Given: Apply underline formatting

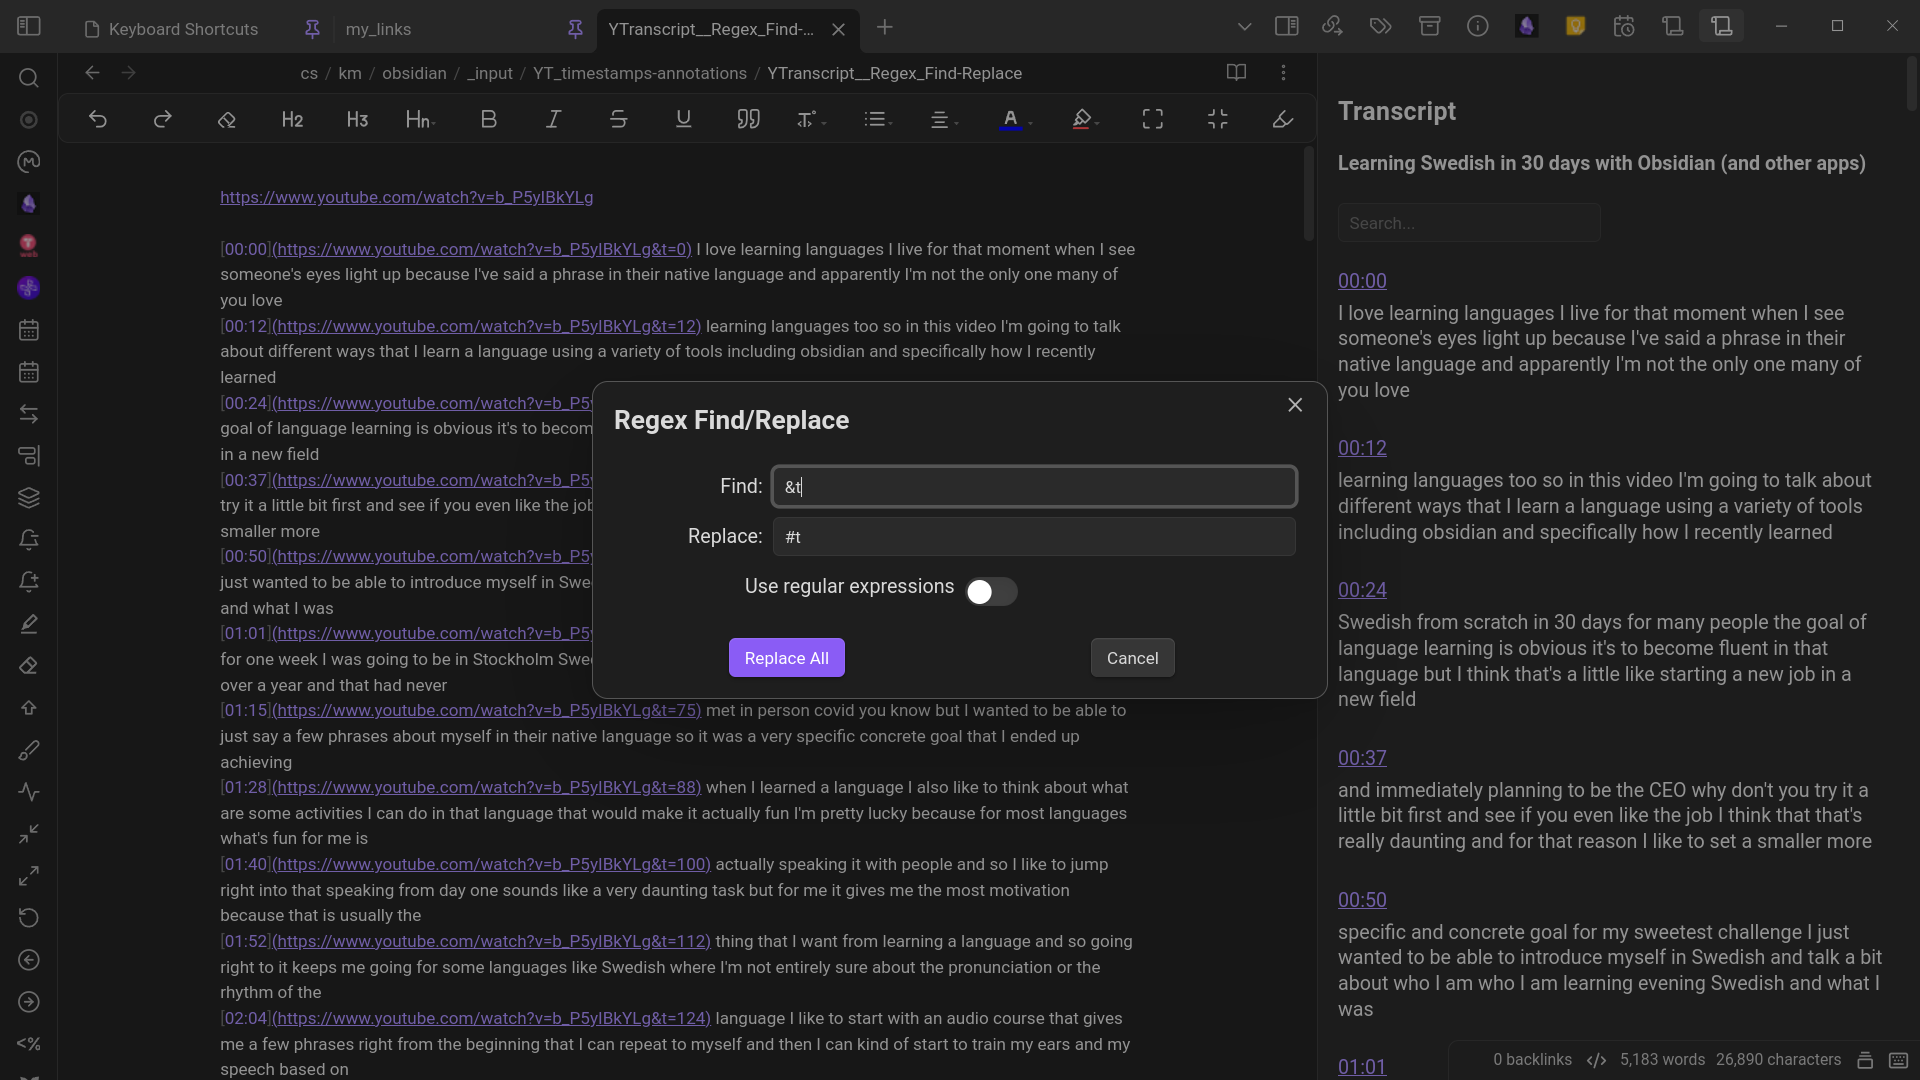Looking at the screenshot, I should pyautogui.click(x=683, y=120).
